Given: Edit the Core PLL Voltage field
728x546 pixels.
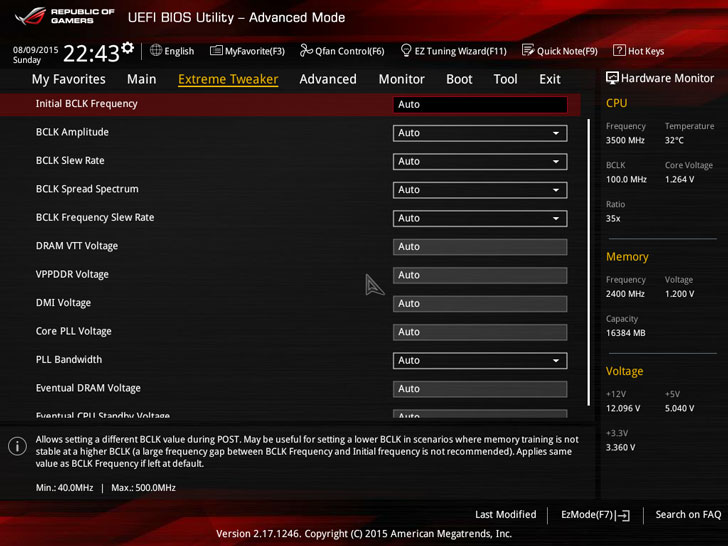Looking at the screenshot, I should click(480, 332).
